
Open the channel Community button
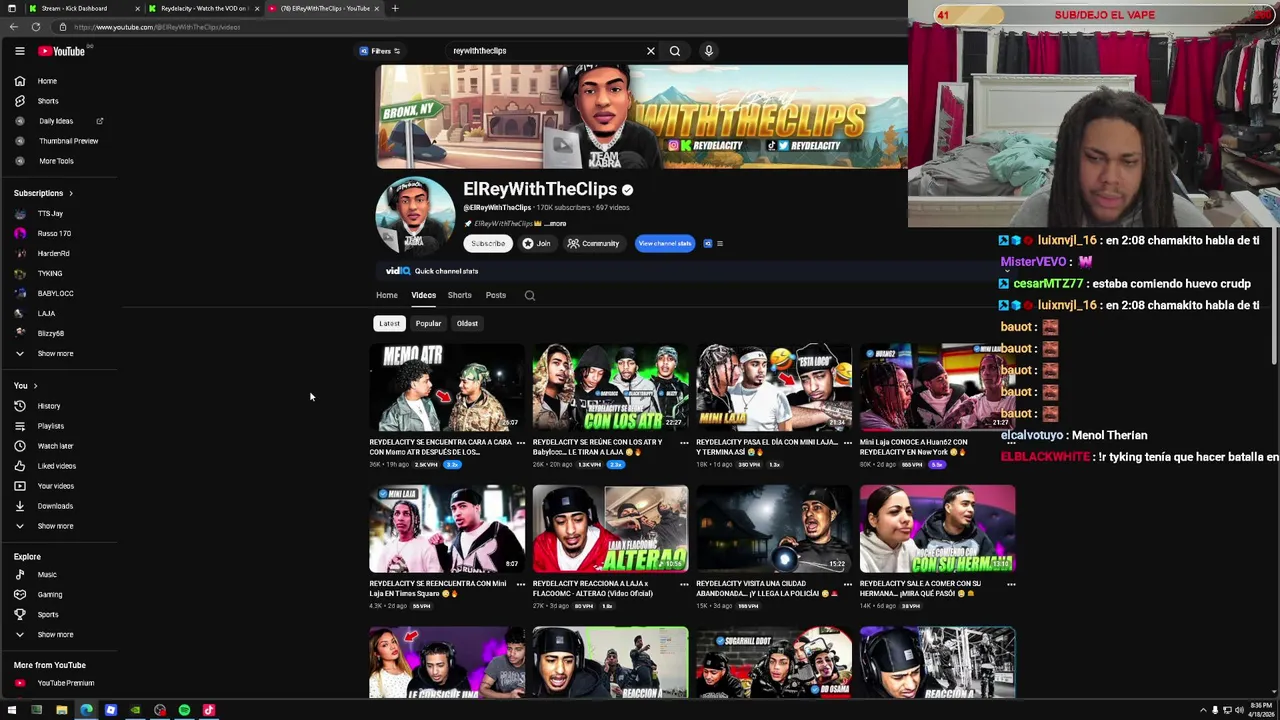[x=594, y=244]
